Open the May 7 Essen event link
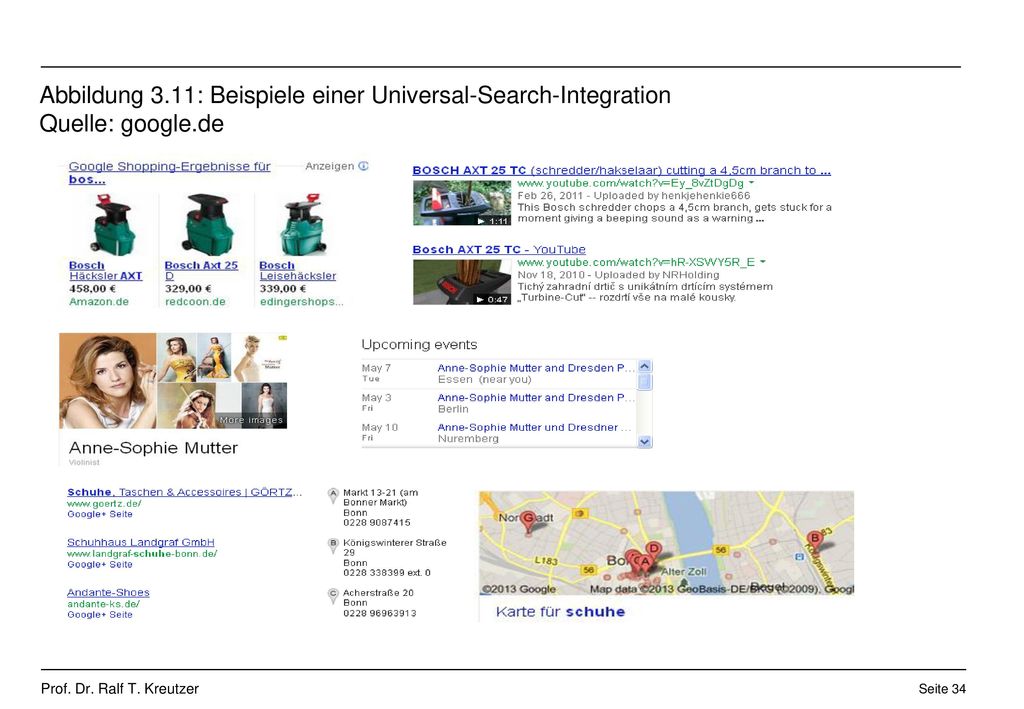The height and width of the screenshot is (709, 1024). pos(534,368)
